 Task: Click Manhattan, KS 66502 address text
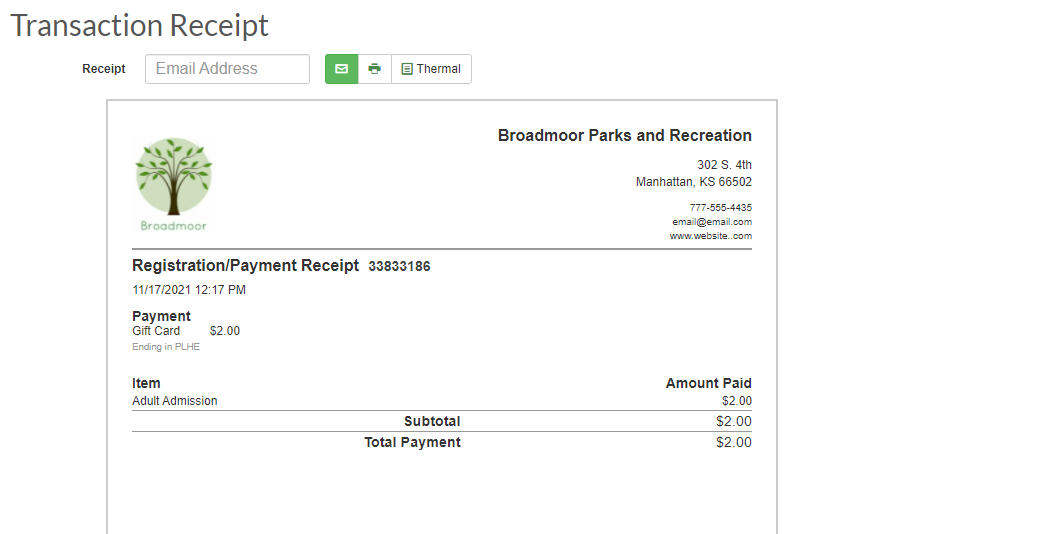[x=694, y=182]
